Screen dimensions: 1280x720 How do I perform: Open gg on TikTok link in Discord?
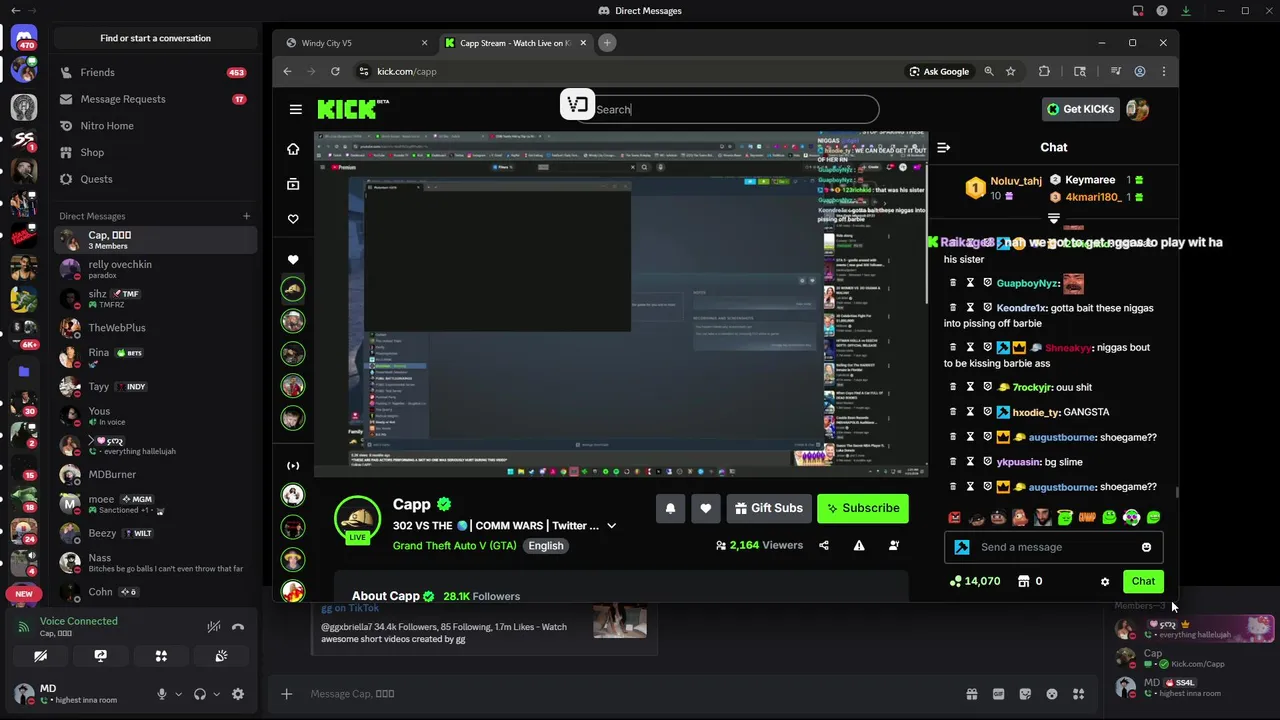pyautogui.click(x=350, y=608)
